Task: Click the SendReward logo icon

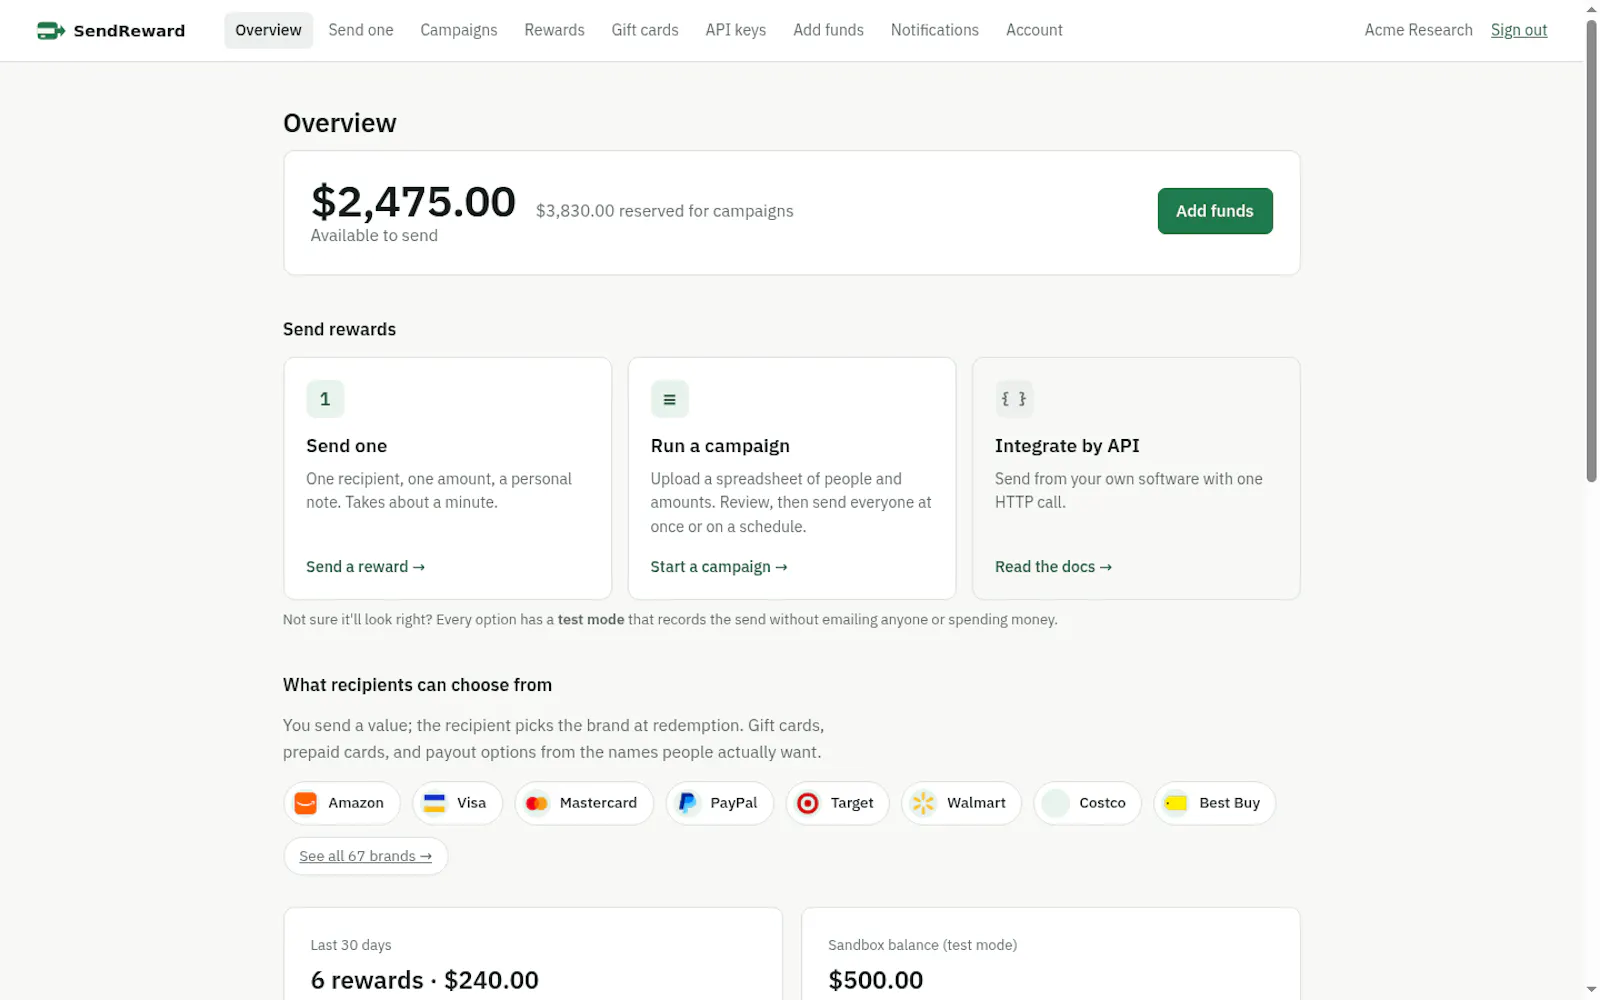Action: click(51, 31)
